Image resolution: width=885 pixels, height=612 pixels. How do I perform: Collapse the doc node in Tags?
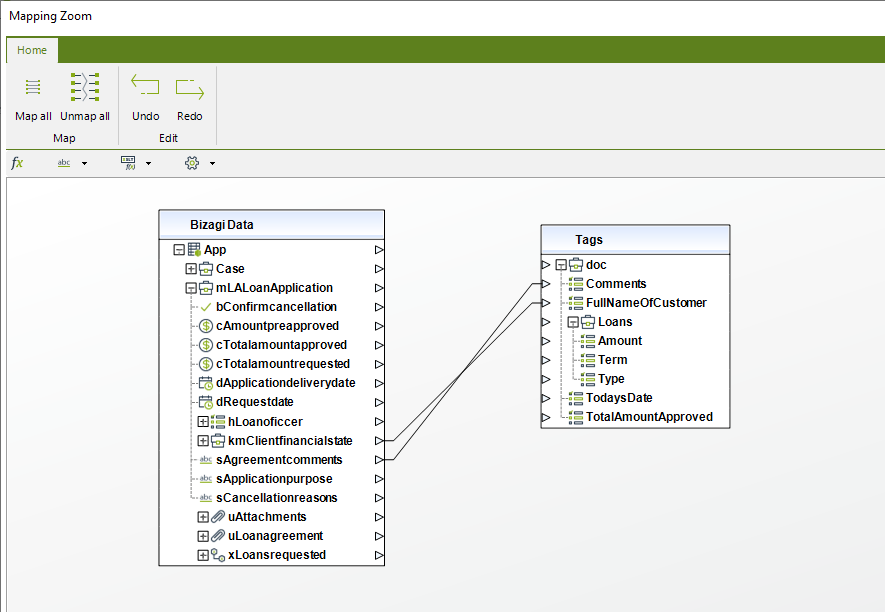tap(560, 265)
